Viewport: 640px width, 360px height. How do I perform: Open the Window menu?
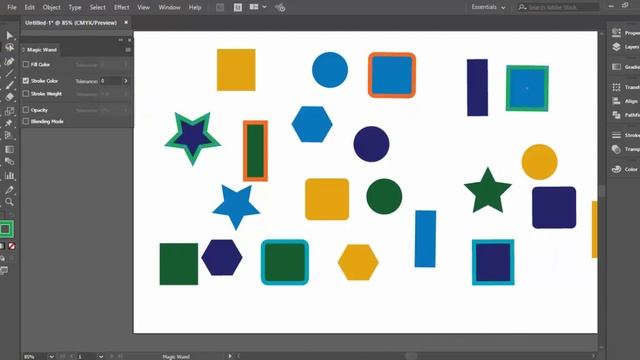pyautogui.click(x=169, y=7)
